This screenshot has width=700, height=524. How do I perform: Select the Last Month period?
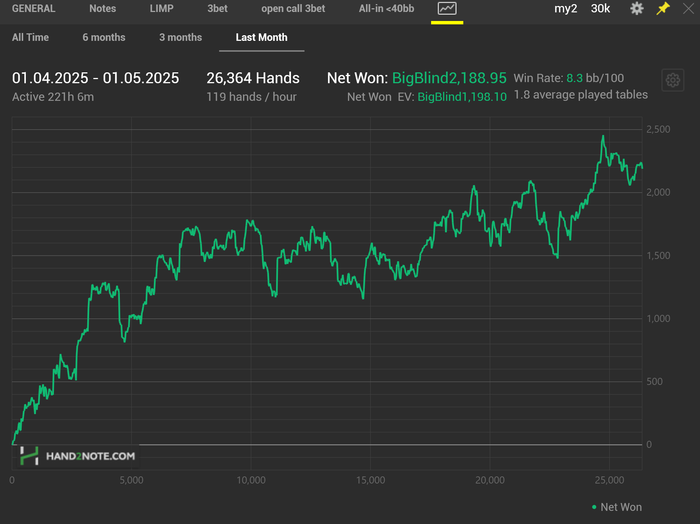click(262, 37)
